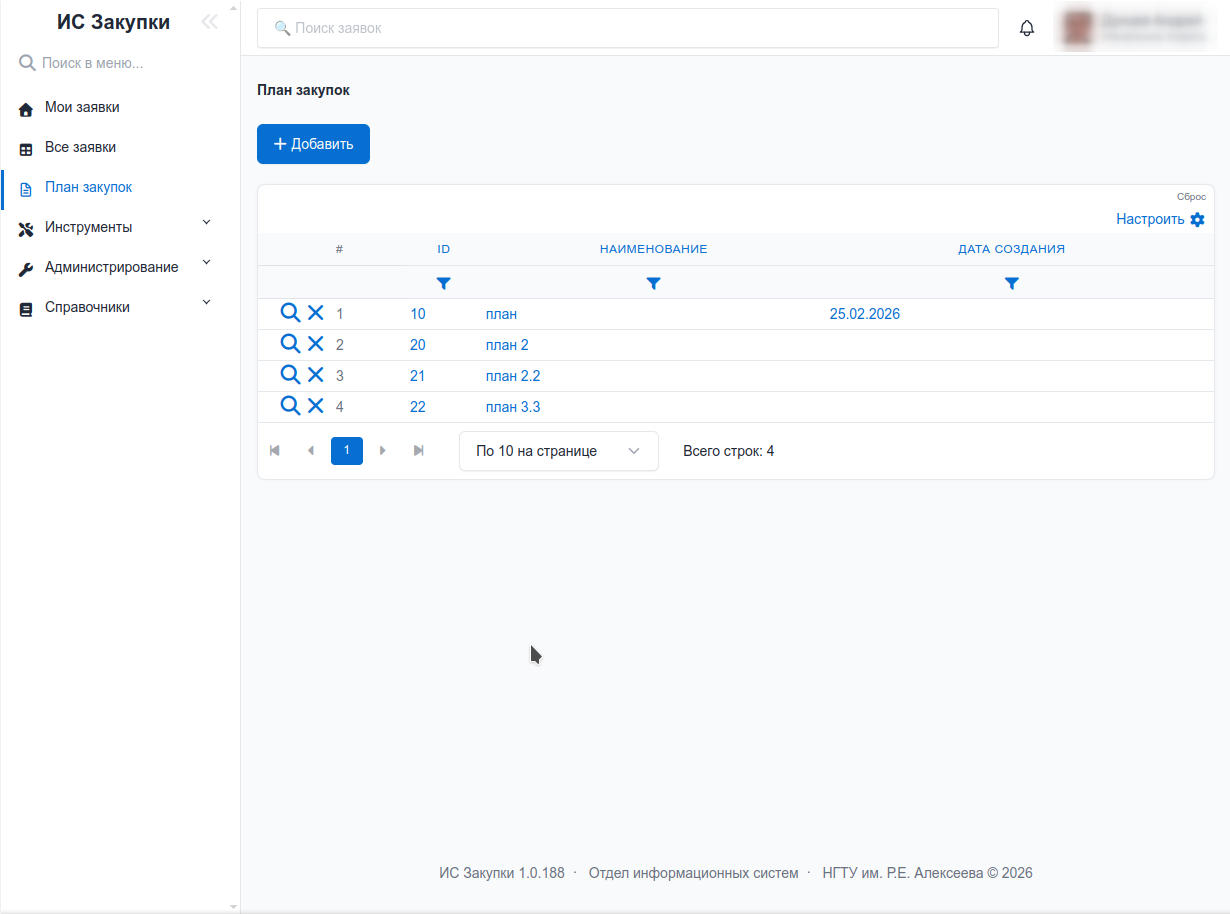View details of row with план
This screenshot has width=1230, height=914.
pos(290,313)
